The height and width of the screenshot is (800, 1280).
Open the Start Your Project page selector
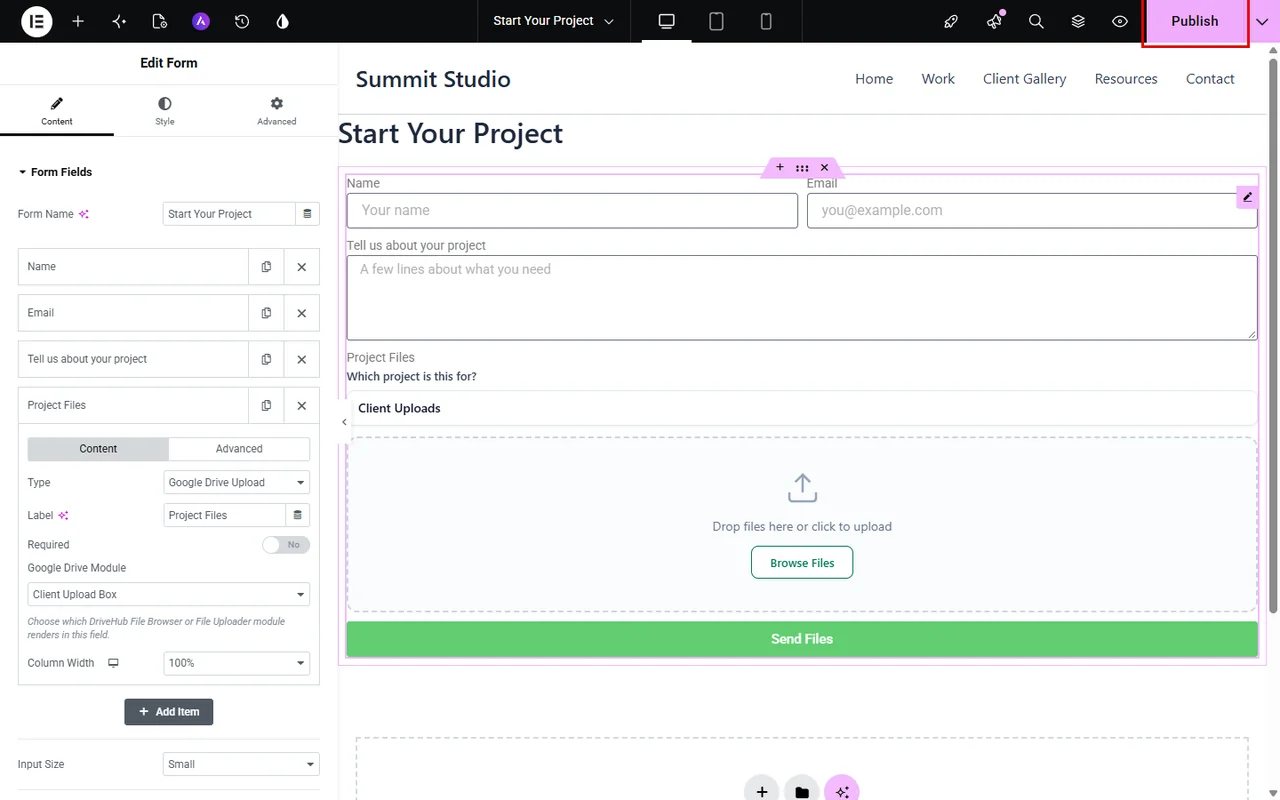pos(554,21)
